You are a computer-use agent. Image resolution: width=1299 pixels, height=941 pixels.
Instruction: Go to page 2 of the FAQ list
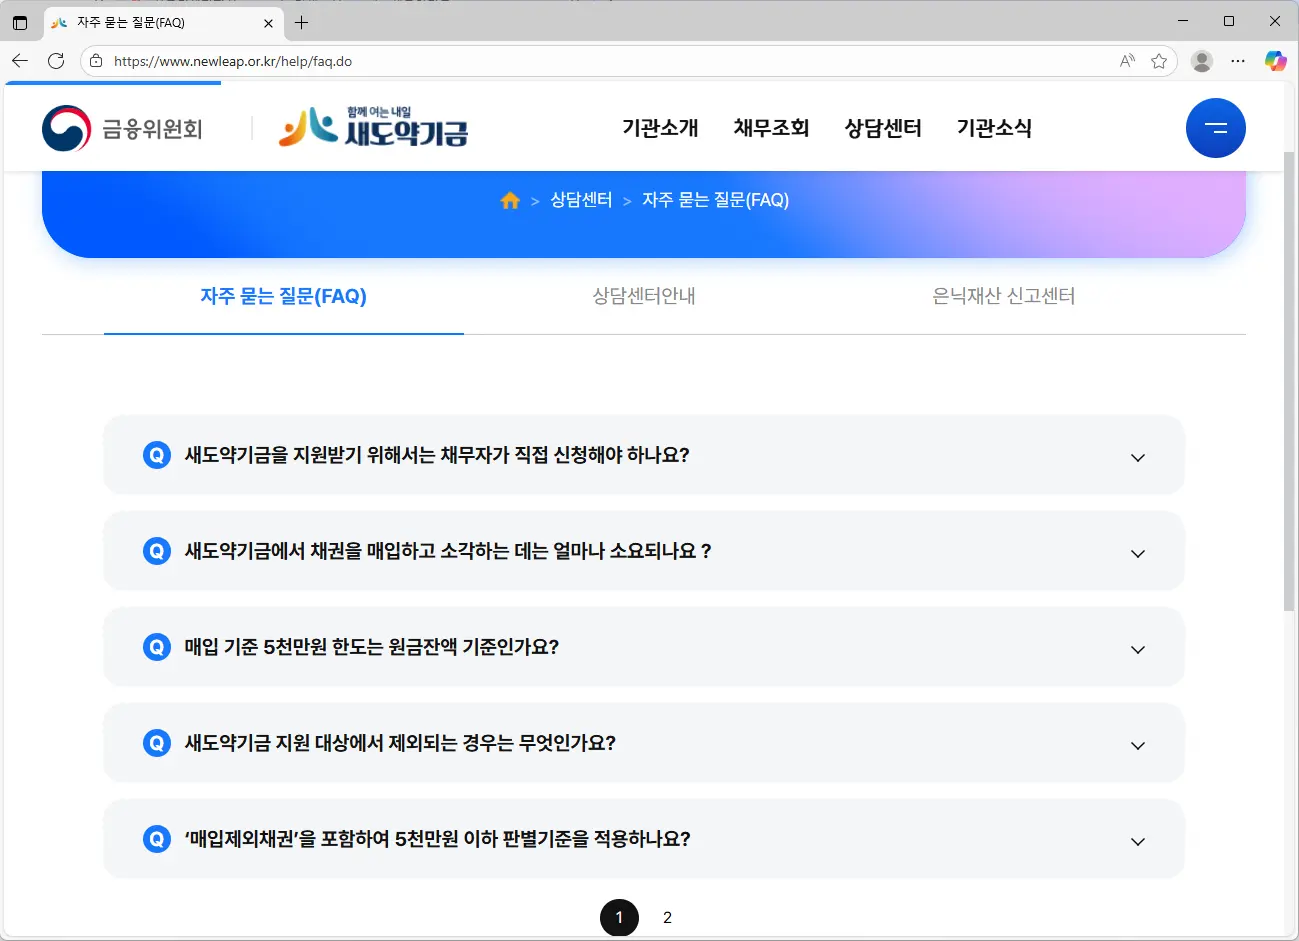point(667,917)
